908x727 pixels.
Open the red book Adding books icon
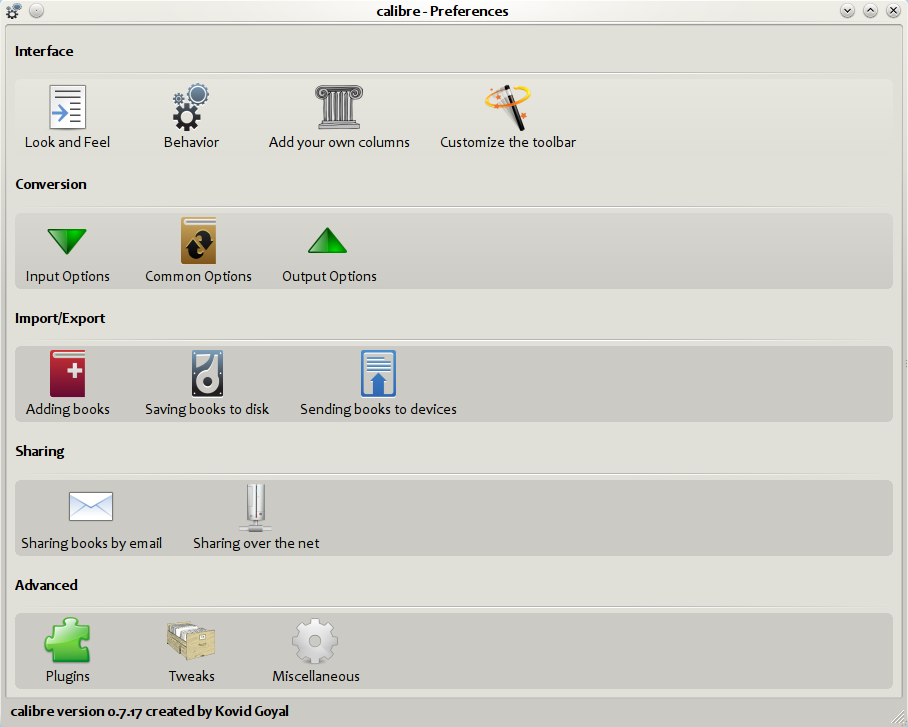click(67, 374)
